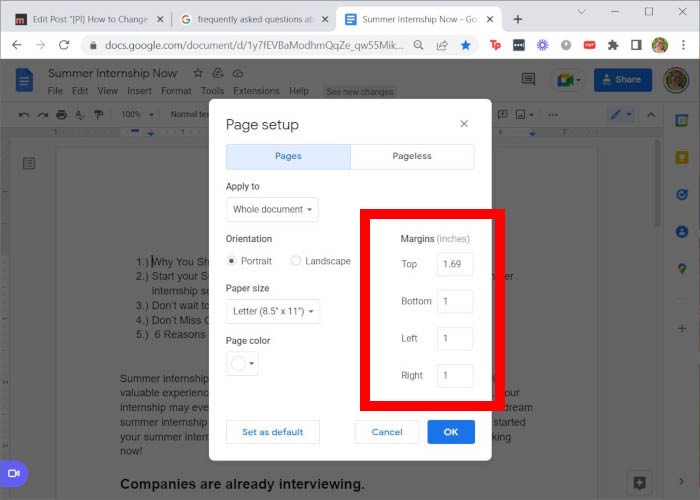The width and height of the screenshot is (700, 500).
Task: Click the browser address bar URL
Action: point(254,45)
